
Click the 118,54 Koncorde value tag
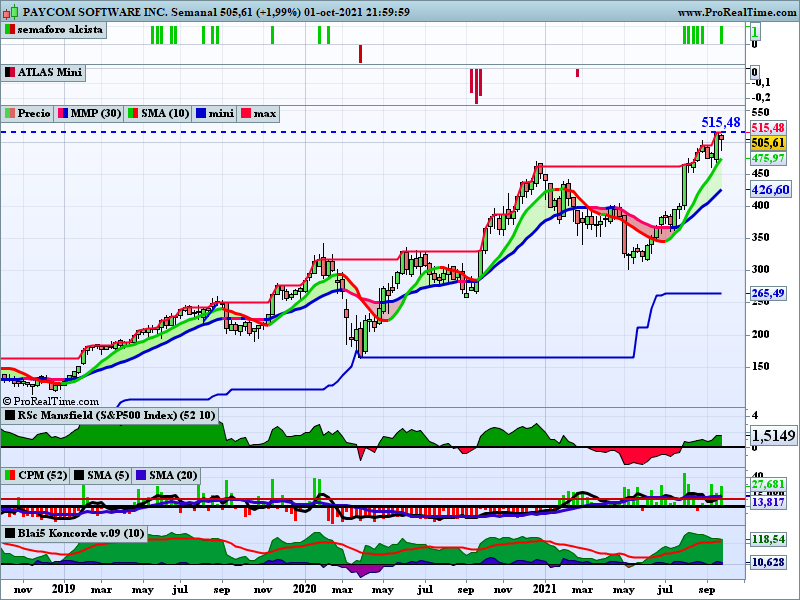768,539
